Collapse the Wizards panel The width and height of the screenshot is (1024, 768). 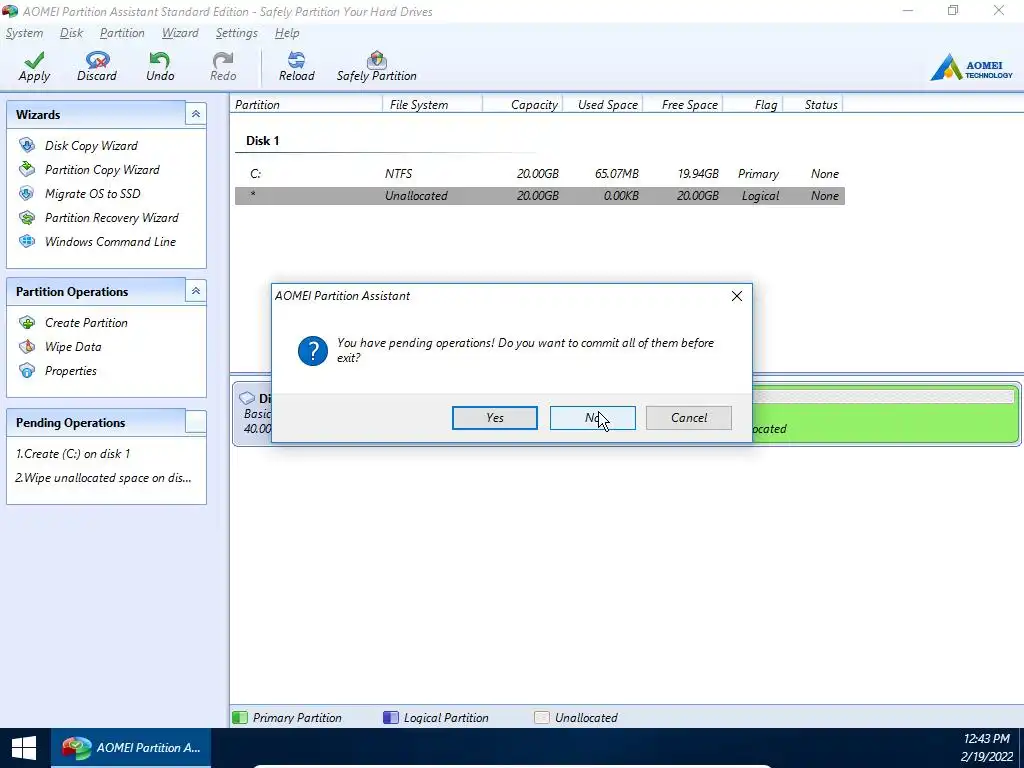[x=195, y=114]
